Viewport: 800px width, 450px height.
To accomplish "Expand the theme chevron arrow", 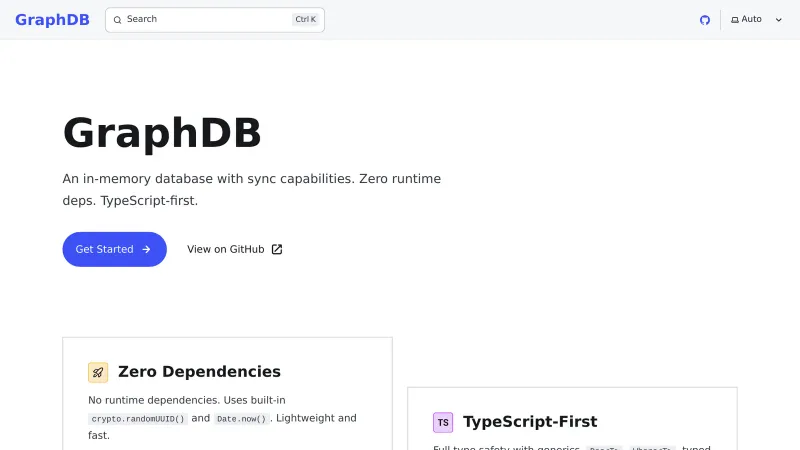I will coord(779,20).
